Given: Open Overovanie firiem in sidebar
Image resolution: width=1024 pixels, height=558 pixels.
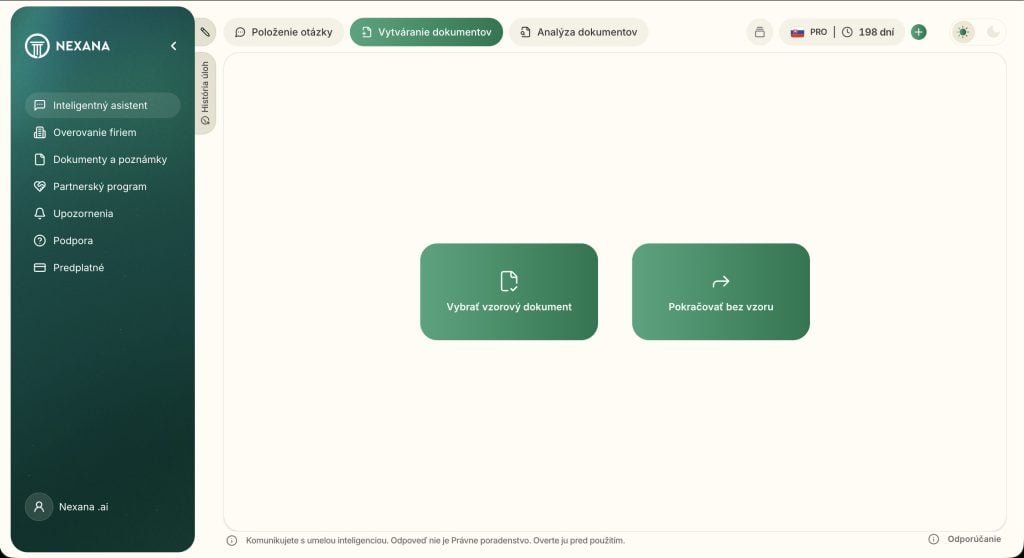Looking at the screenshot, I should [94, 132].
